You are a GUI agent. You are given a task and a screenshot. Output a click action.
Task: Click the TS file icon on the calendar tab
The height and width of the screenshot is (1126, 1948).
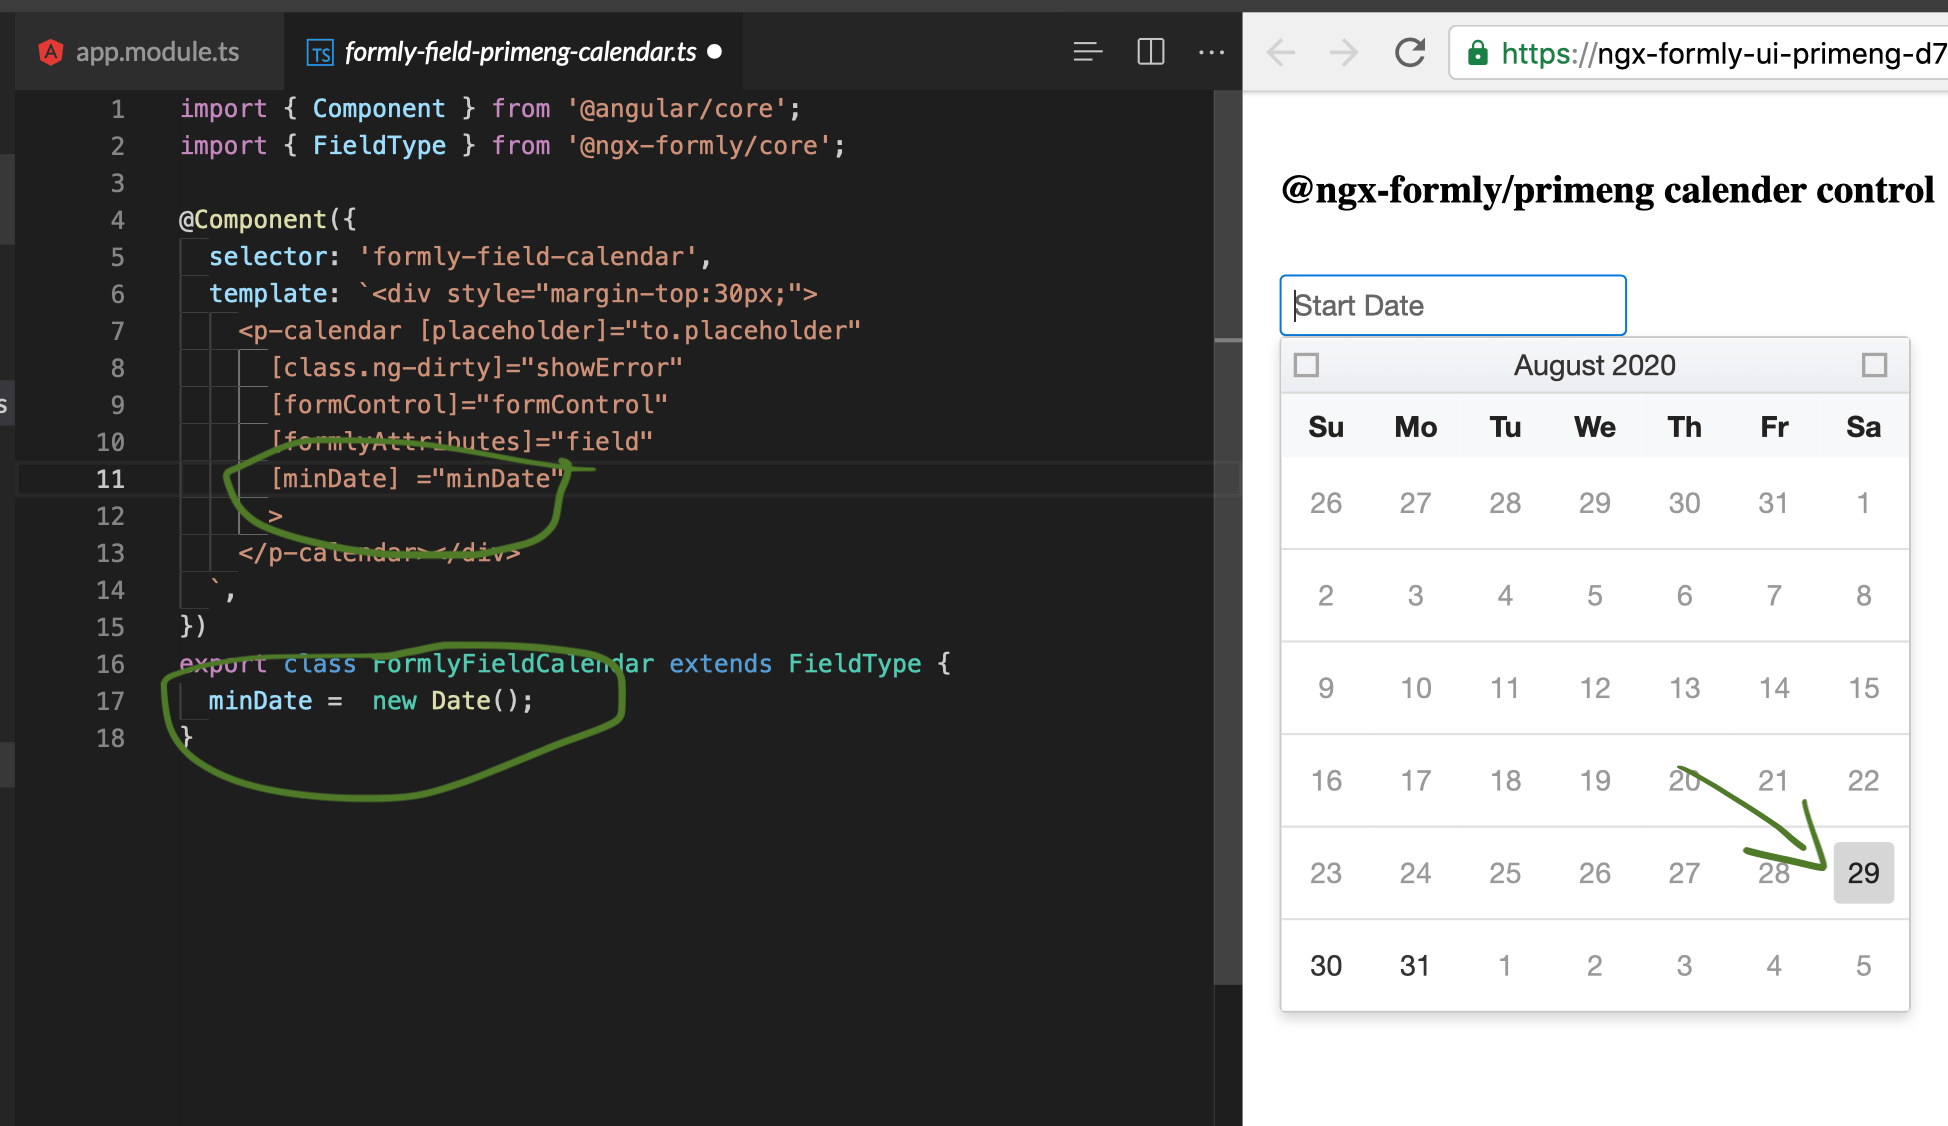pyautogui.click(x=319, y=52)
